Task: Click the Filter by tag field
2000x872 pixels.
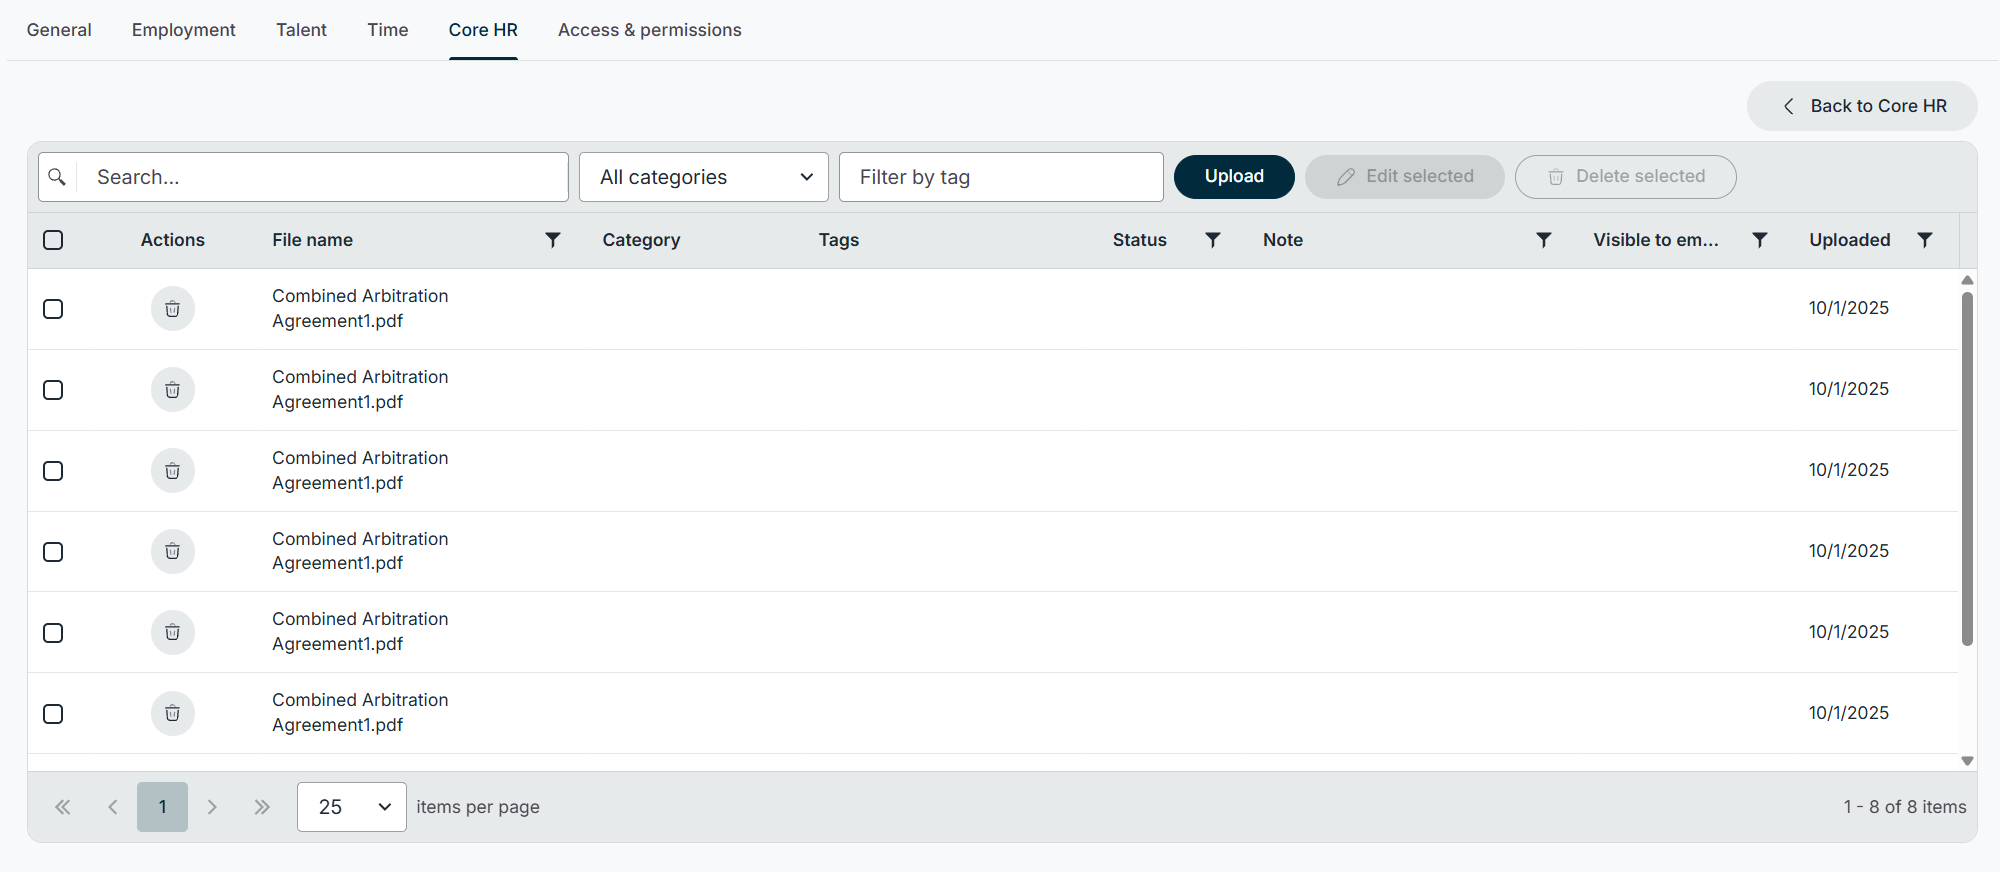Action: click(1001, 177)
